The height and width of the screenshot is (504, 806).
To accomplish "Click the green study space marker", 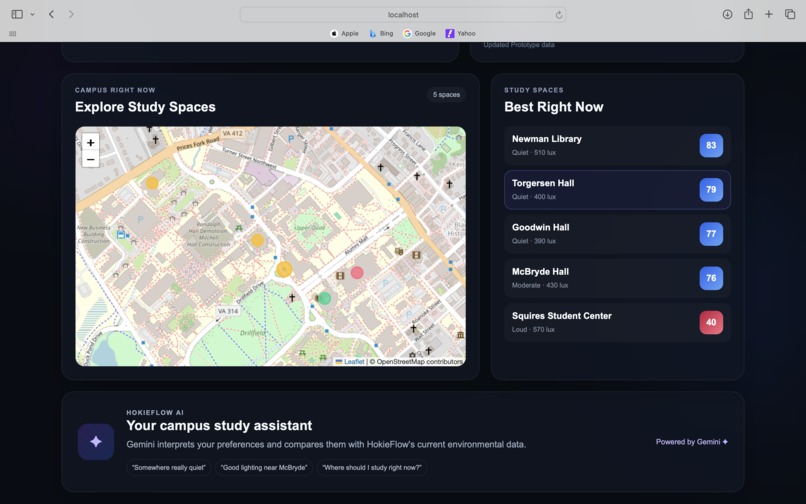I will tap(324, 298).
